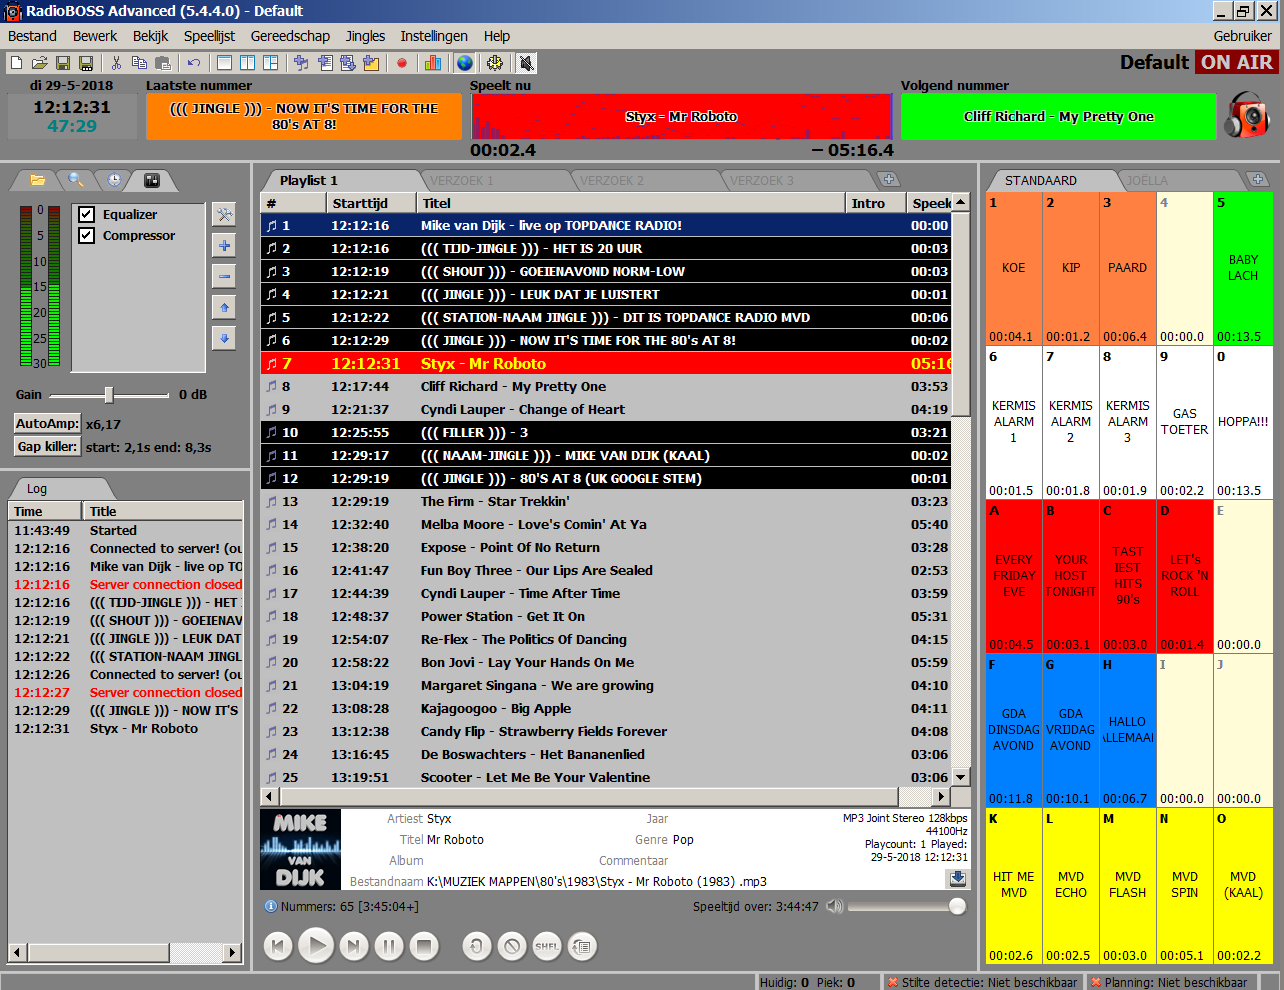Click the Stilte detectie status bar entry
The width and height of the screenshot is (1284, 990).
tap(982, 982)
